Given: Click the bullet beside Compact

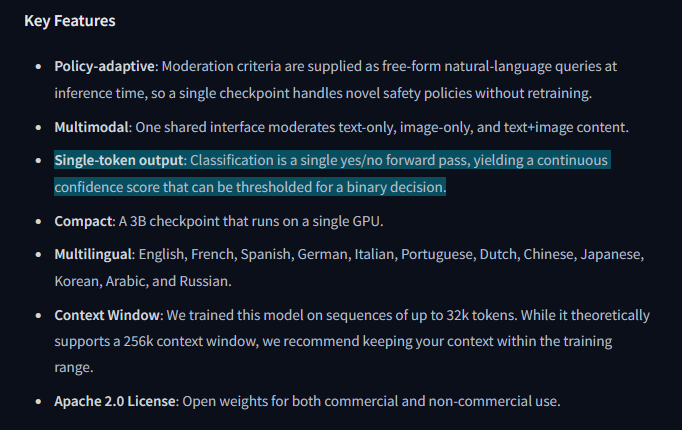Looking at the screenshot, I should pos(38,221).
